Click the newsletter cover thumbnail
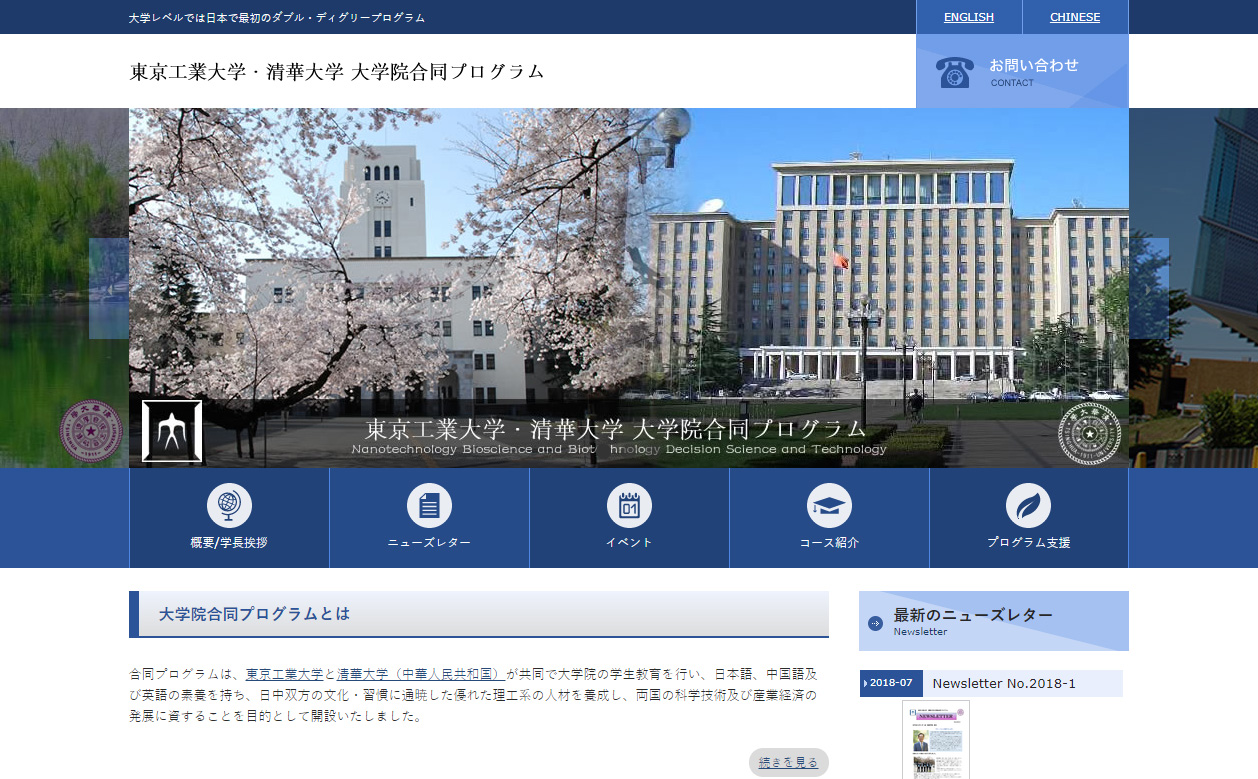 coord(936,740)
